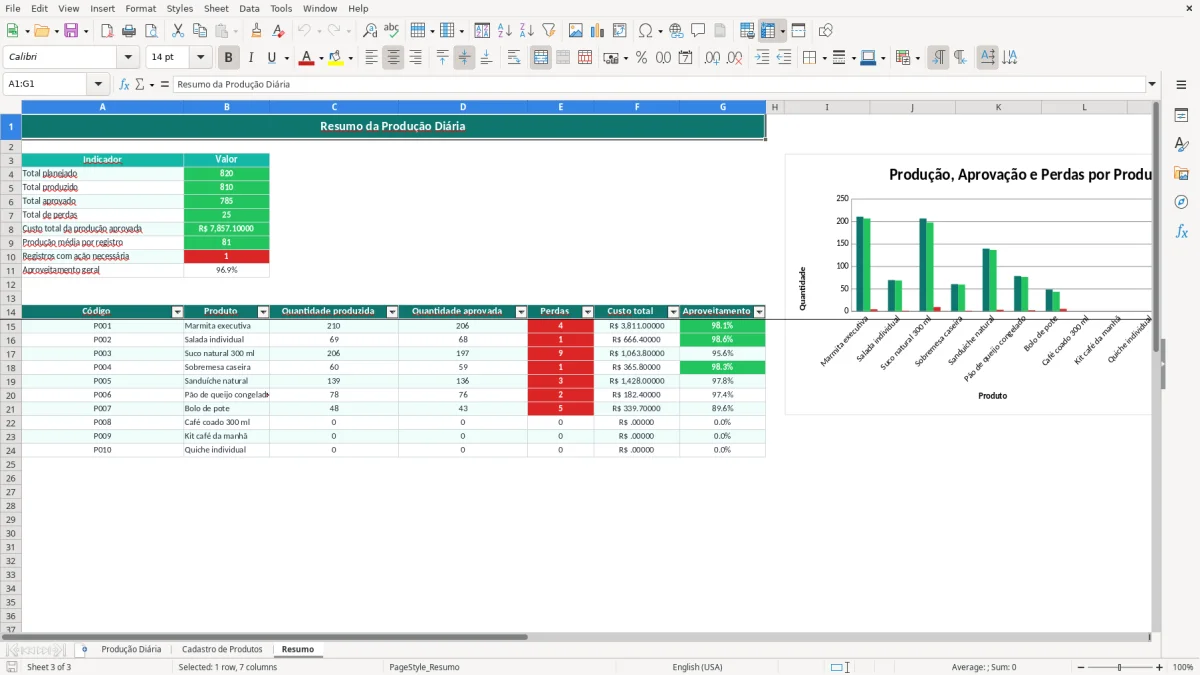
Task: Expand the Name Box dropdown
Action: (x=98, y=84)
